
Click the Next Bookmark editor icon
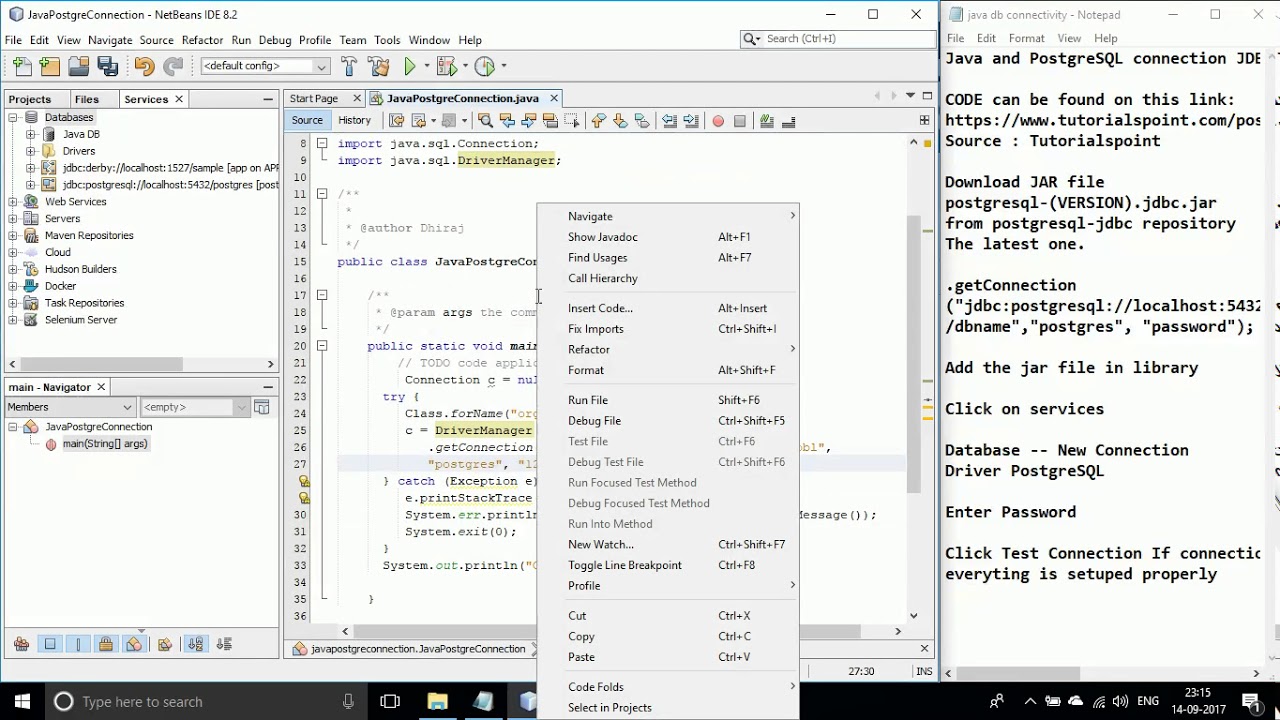pyautogui.click(x=620, y=121)
